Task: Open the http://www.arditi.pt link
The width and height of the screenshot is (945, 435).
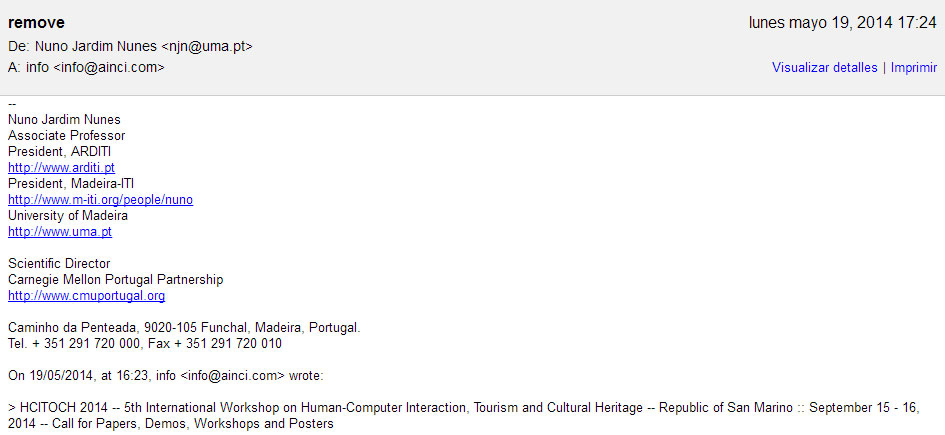Action: (x=61, y=167)
